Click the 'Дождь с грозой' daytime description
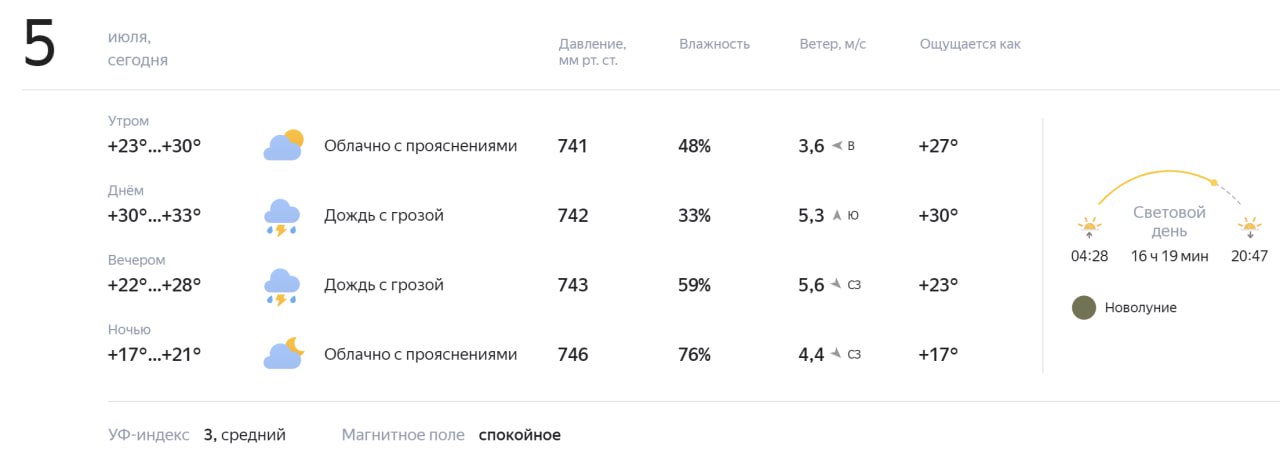 click(x=383, y=215)
